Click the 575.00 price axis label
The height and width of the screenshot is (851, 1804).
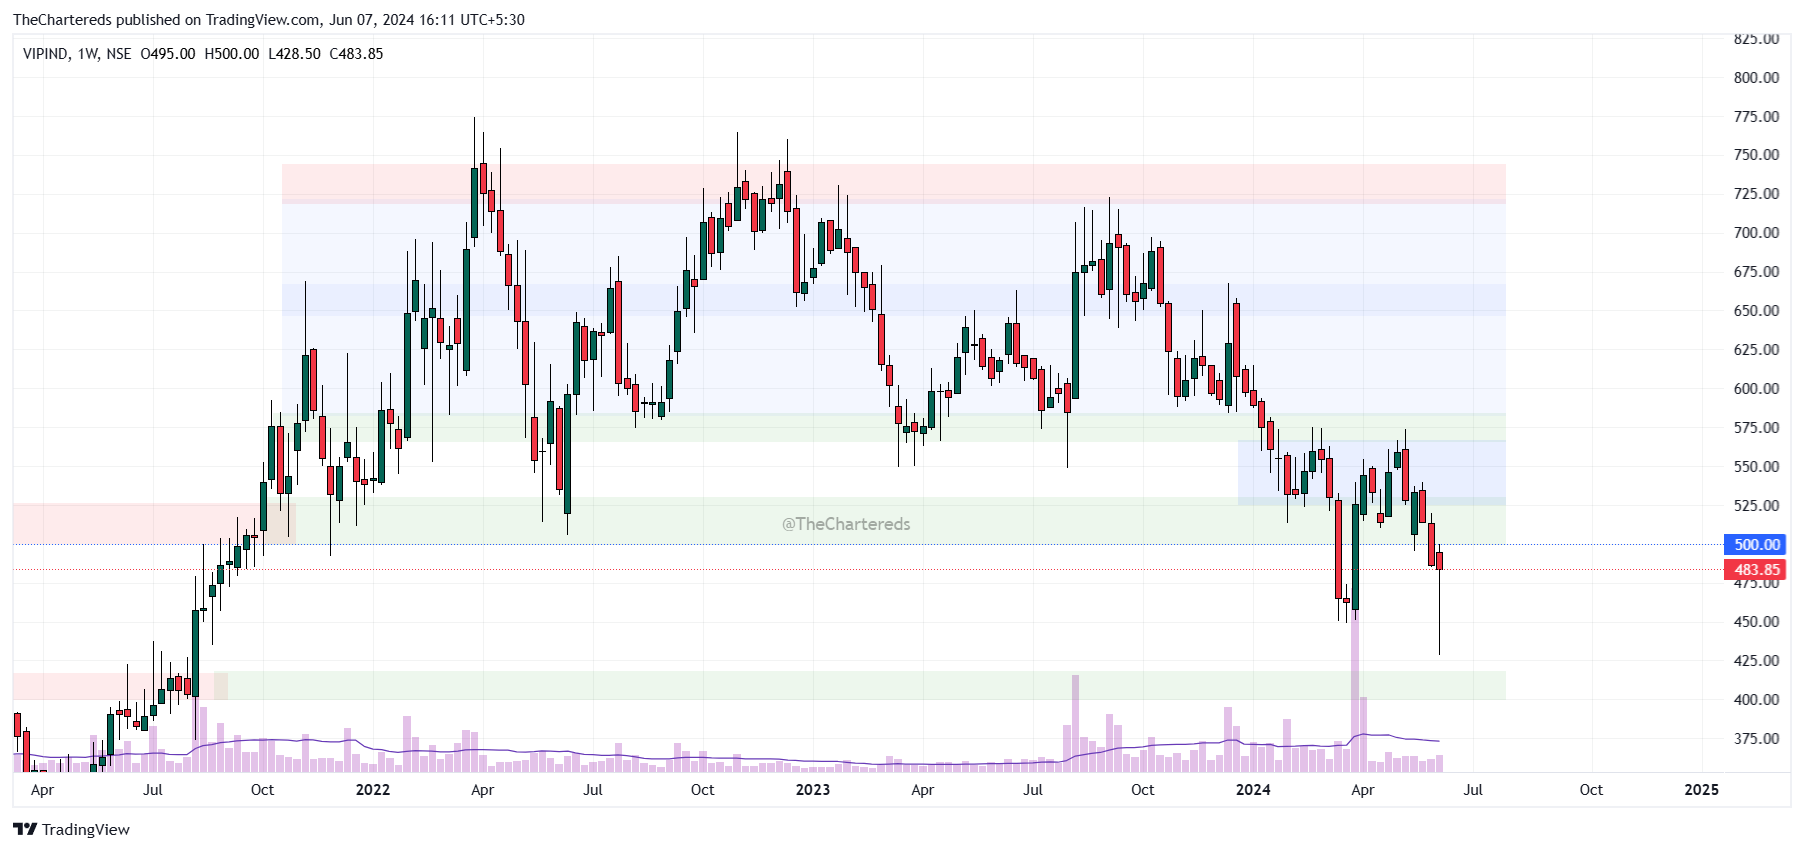click(1756, 428)
